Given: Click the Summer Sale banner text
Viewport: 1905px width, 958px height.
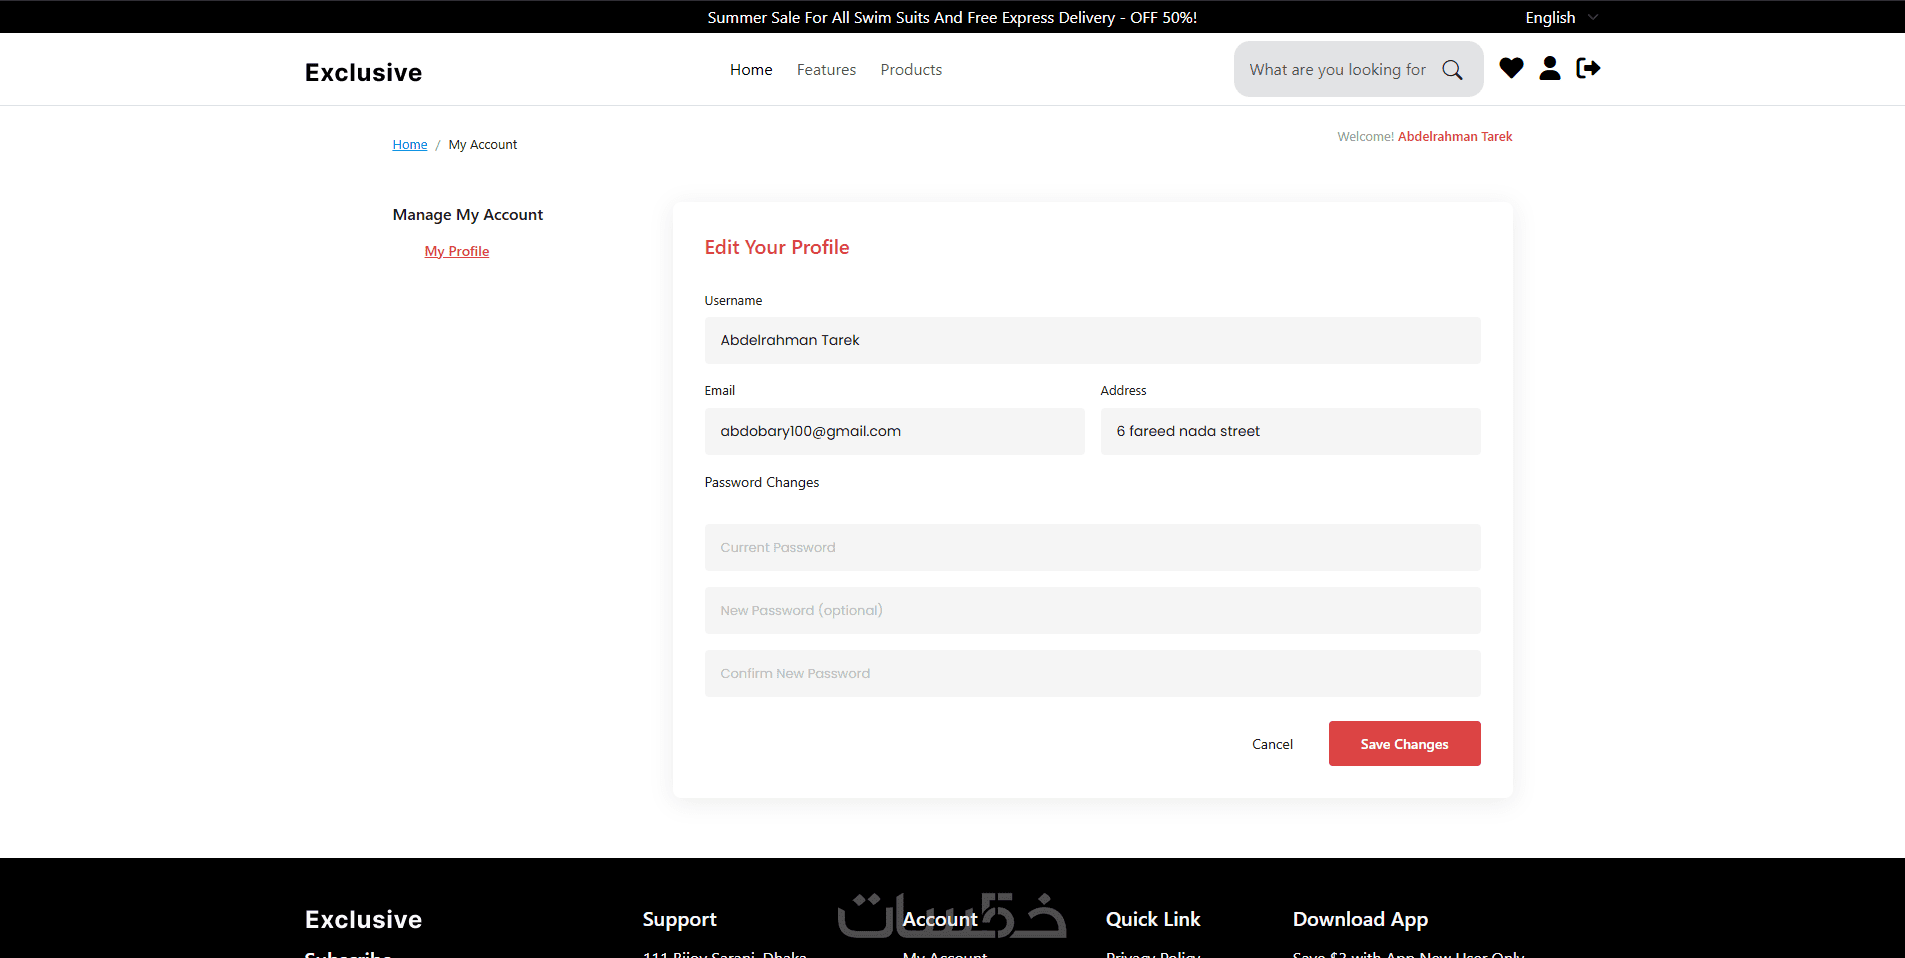Looking at the screenshot, I should 952,17.
